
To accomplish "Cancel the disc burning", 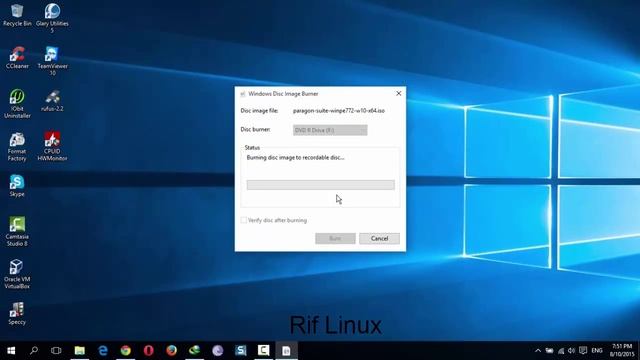I will 379,238.
